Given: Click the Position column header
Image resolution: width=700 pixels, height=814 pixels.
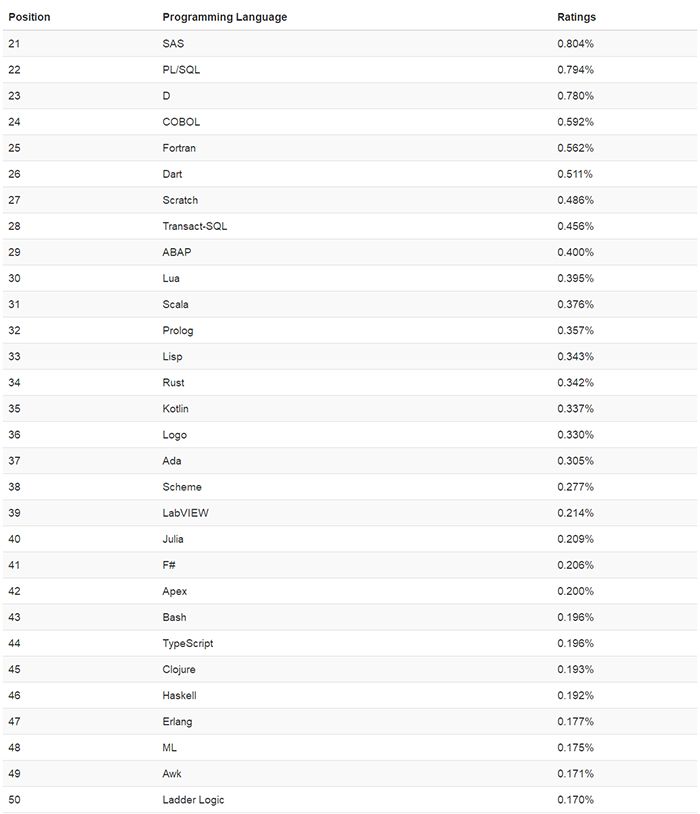Looking at the screenshot, I should (29, 17).
